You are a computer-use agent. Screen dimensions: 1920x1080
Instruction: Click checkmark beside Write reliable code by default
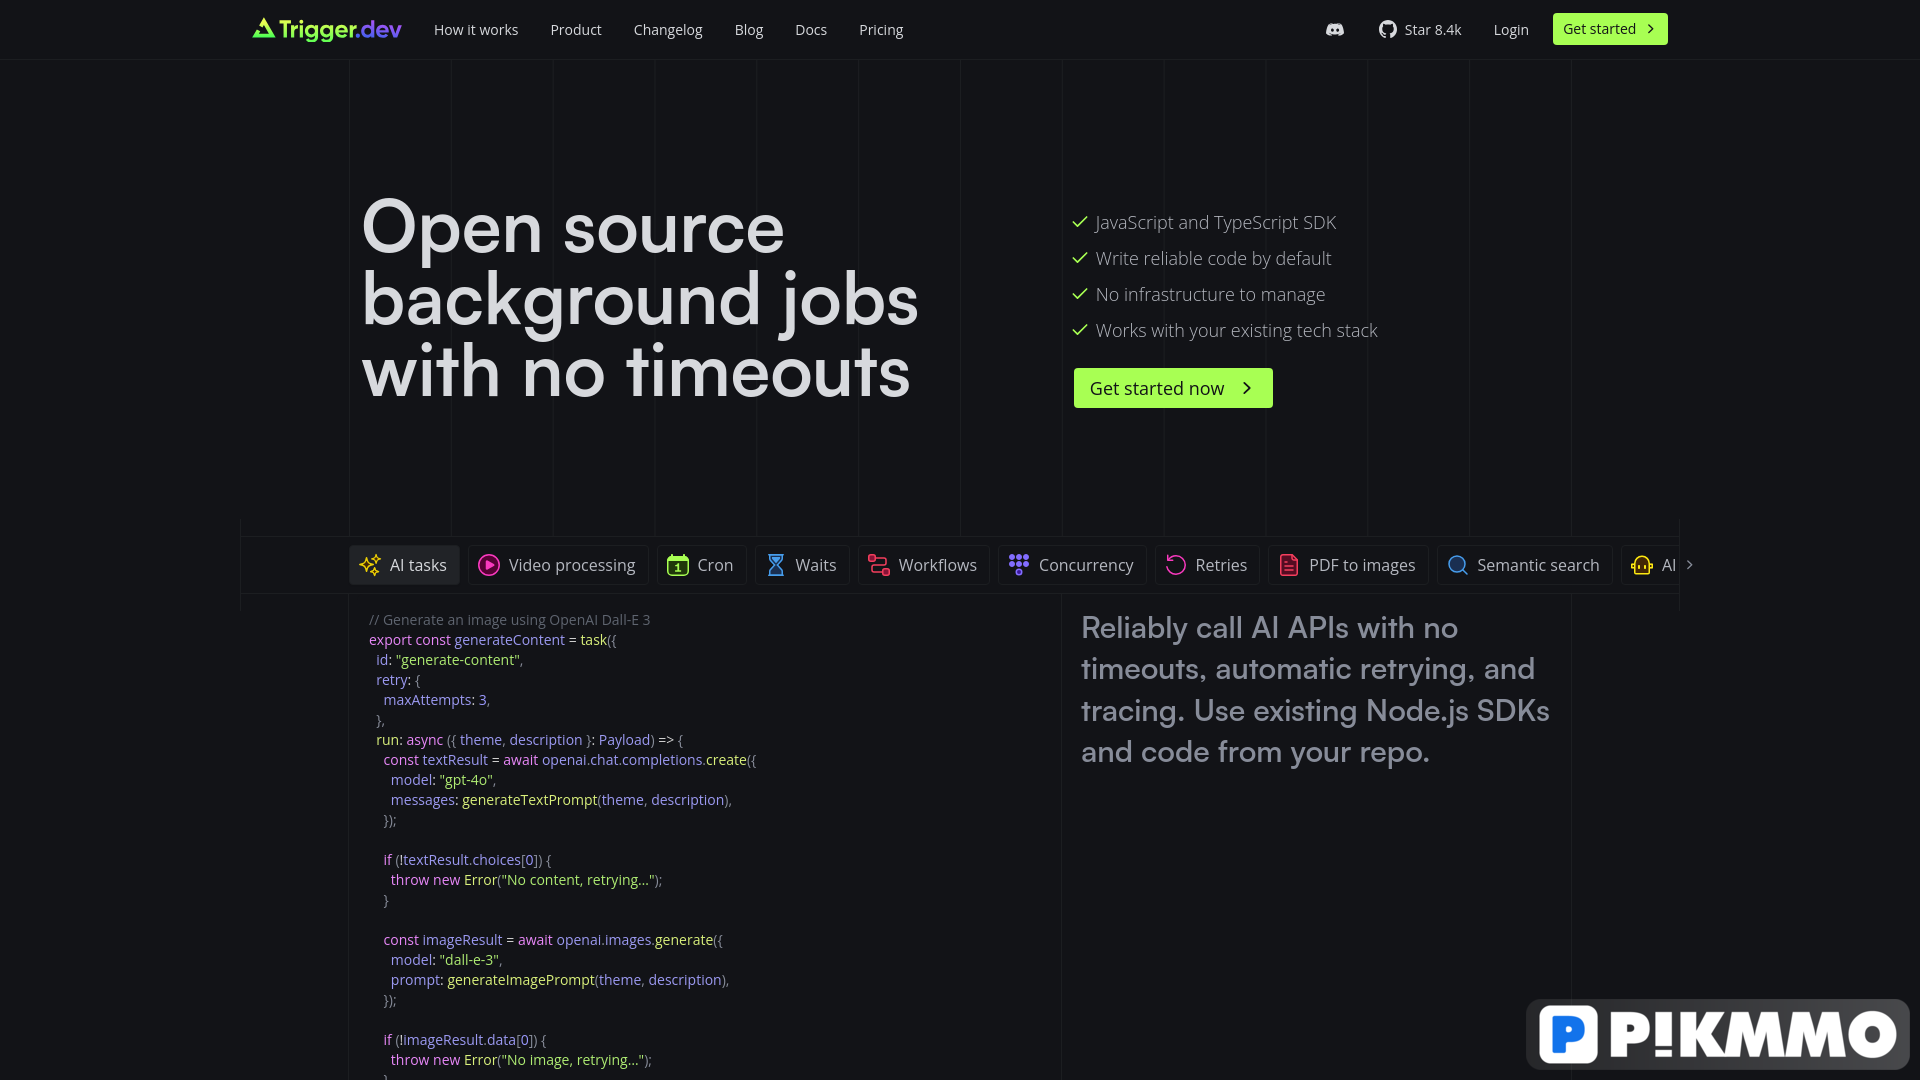(x=1080, y=258)
